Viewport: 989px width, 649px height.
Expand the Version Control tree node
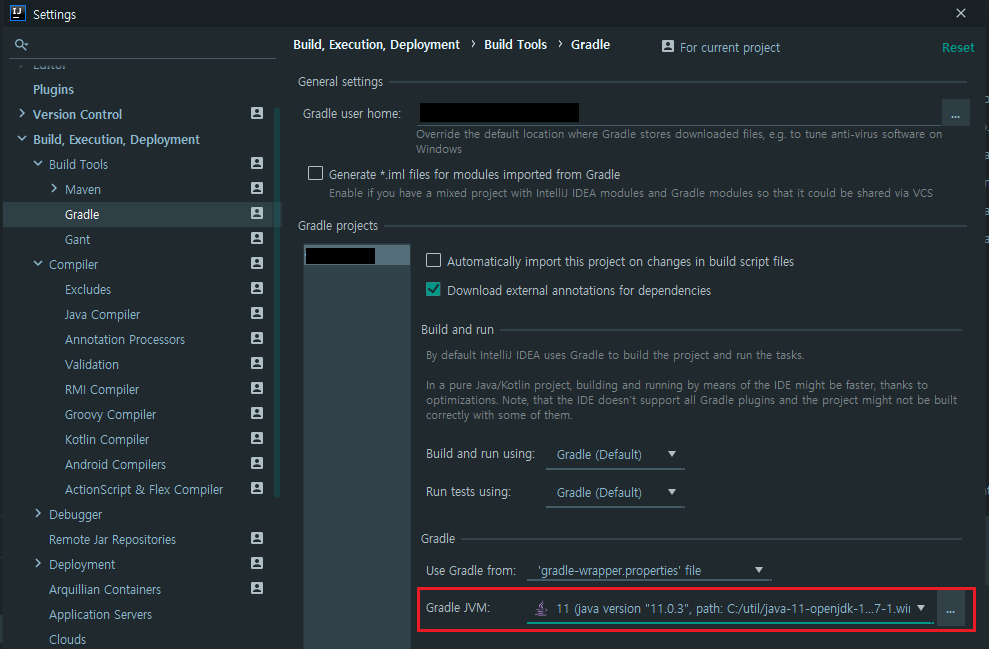[22, 114]
